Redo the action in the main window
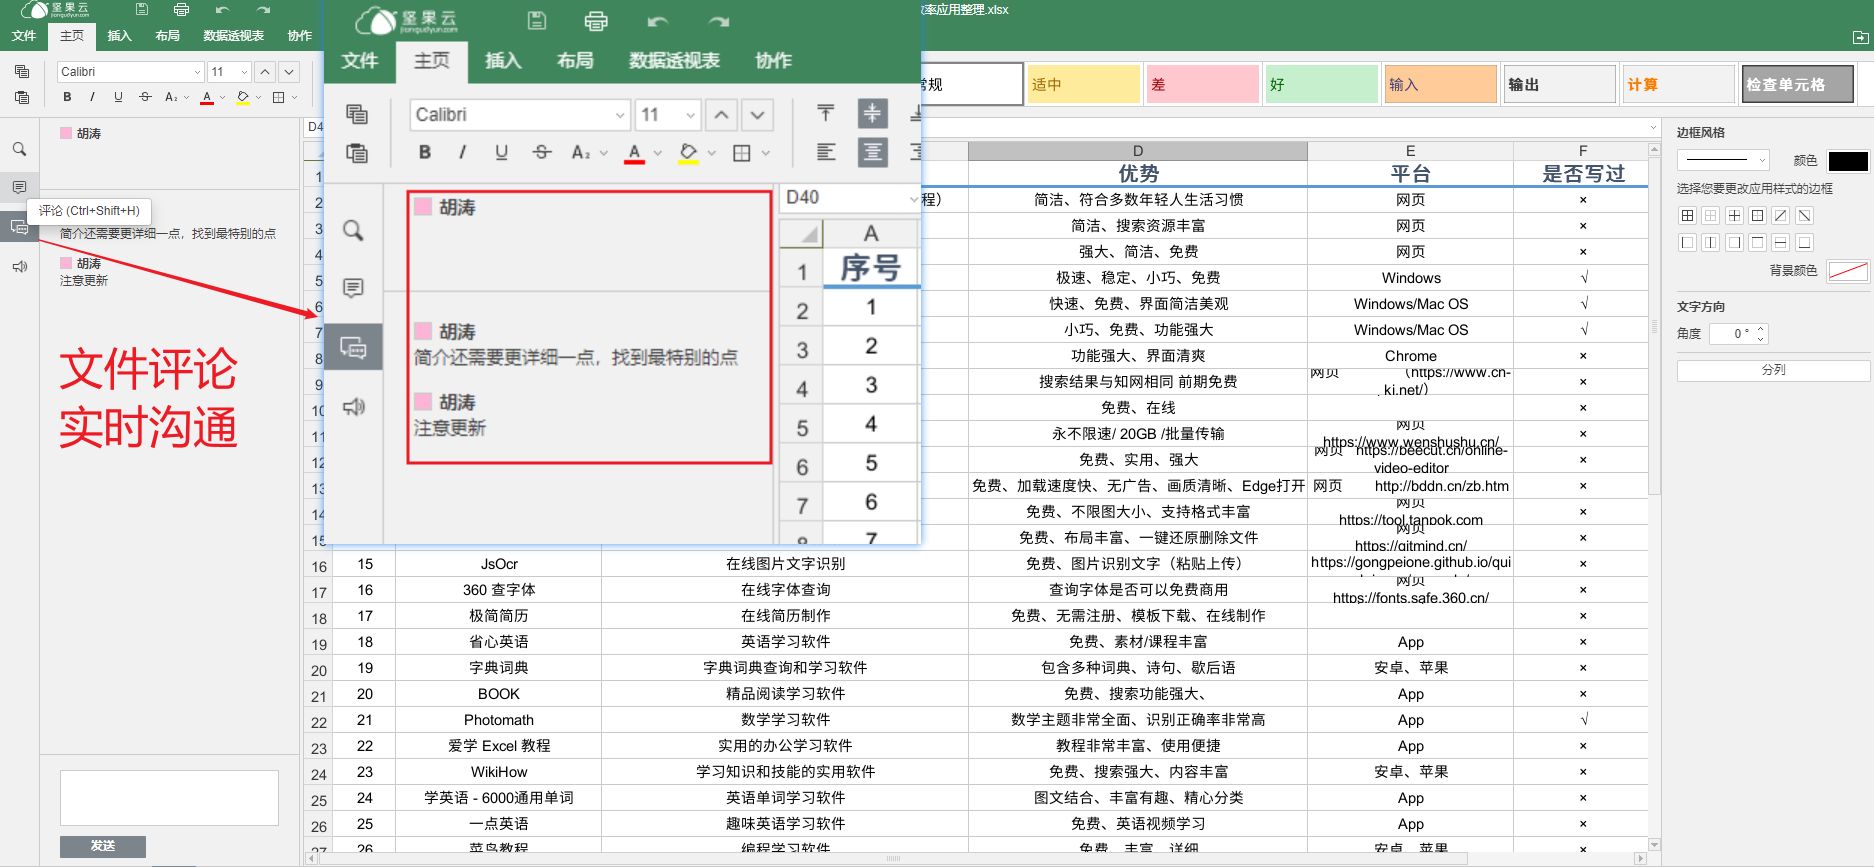Viewport: 1874px width, 867px height. point(263,9)
